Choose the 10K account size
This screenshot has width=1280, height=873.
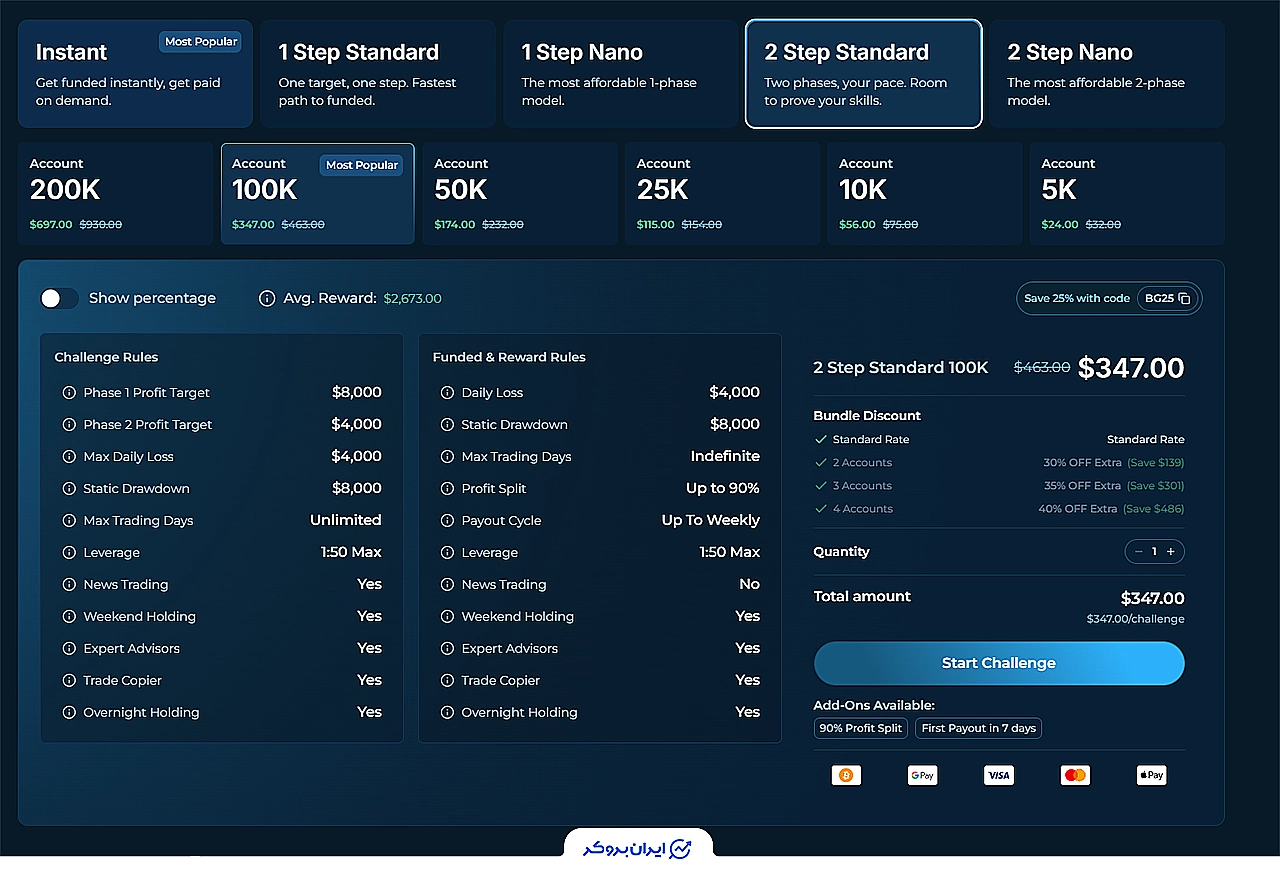tap(925, 194)
